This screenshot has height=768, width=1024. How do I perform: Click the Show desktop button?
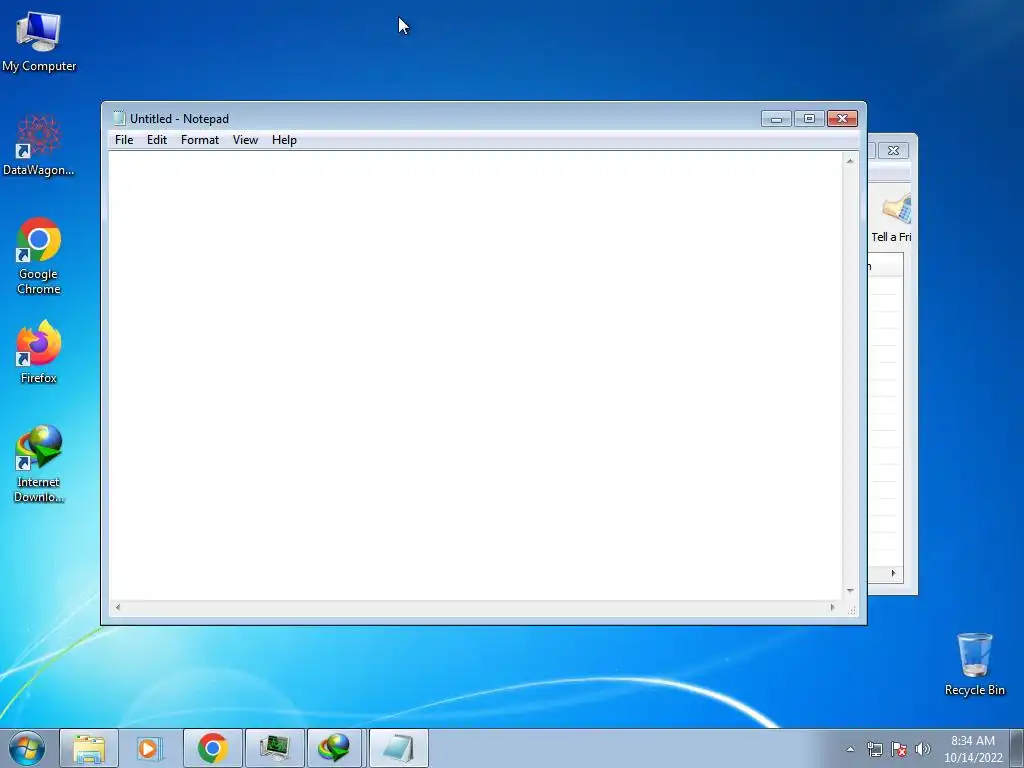(1017, 749)
